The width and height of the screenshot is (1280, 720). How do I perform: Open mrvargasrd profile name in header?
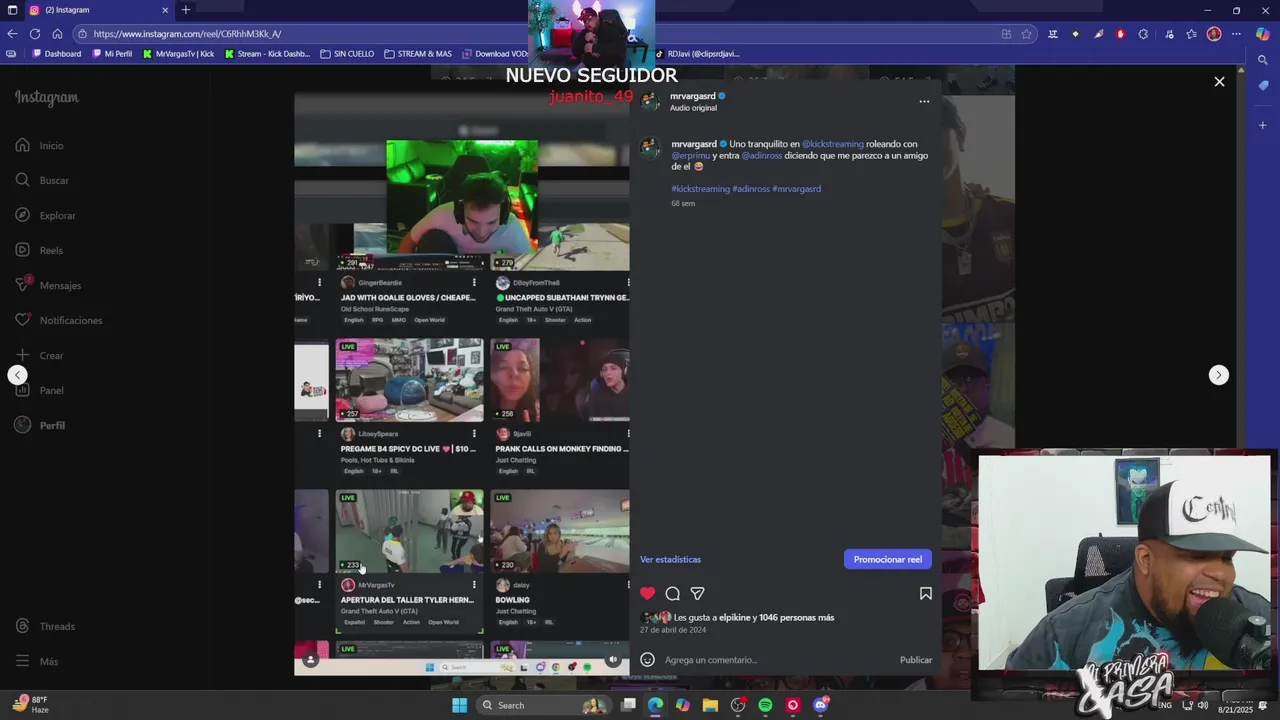[x=692, y=96]
